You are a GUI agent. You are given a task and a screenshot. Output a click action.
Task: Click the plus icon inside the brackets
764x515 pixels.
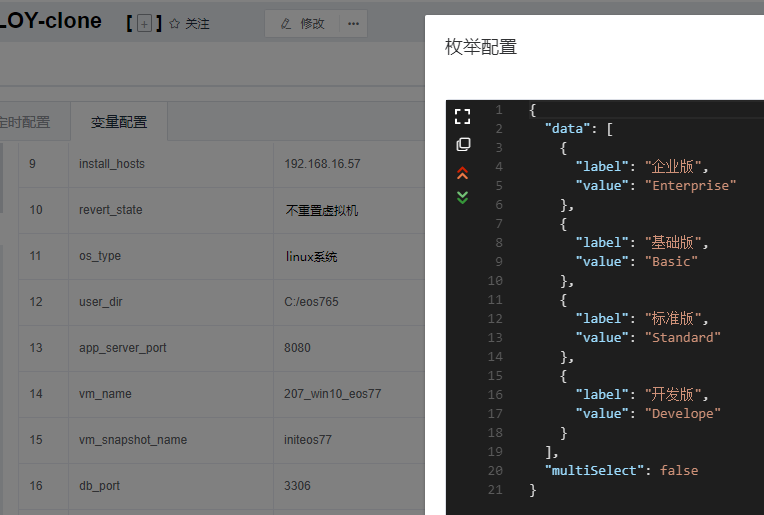[144, 24]
